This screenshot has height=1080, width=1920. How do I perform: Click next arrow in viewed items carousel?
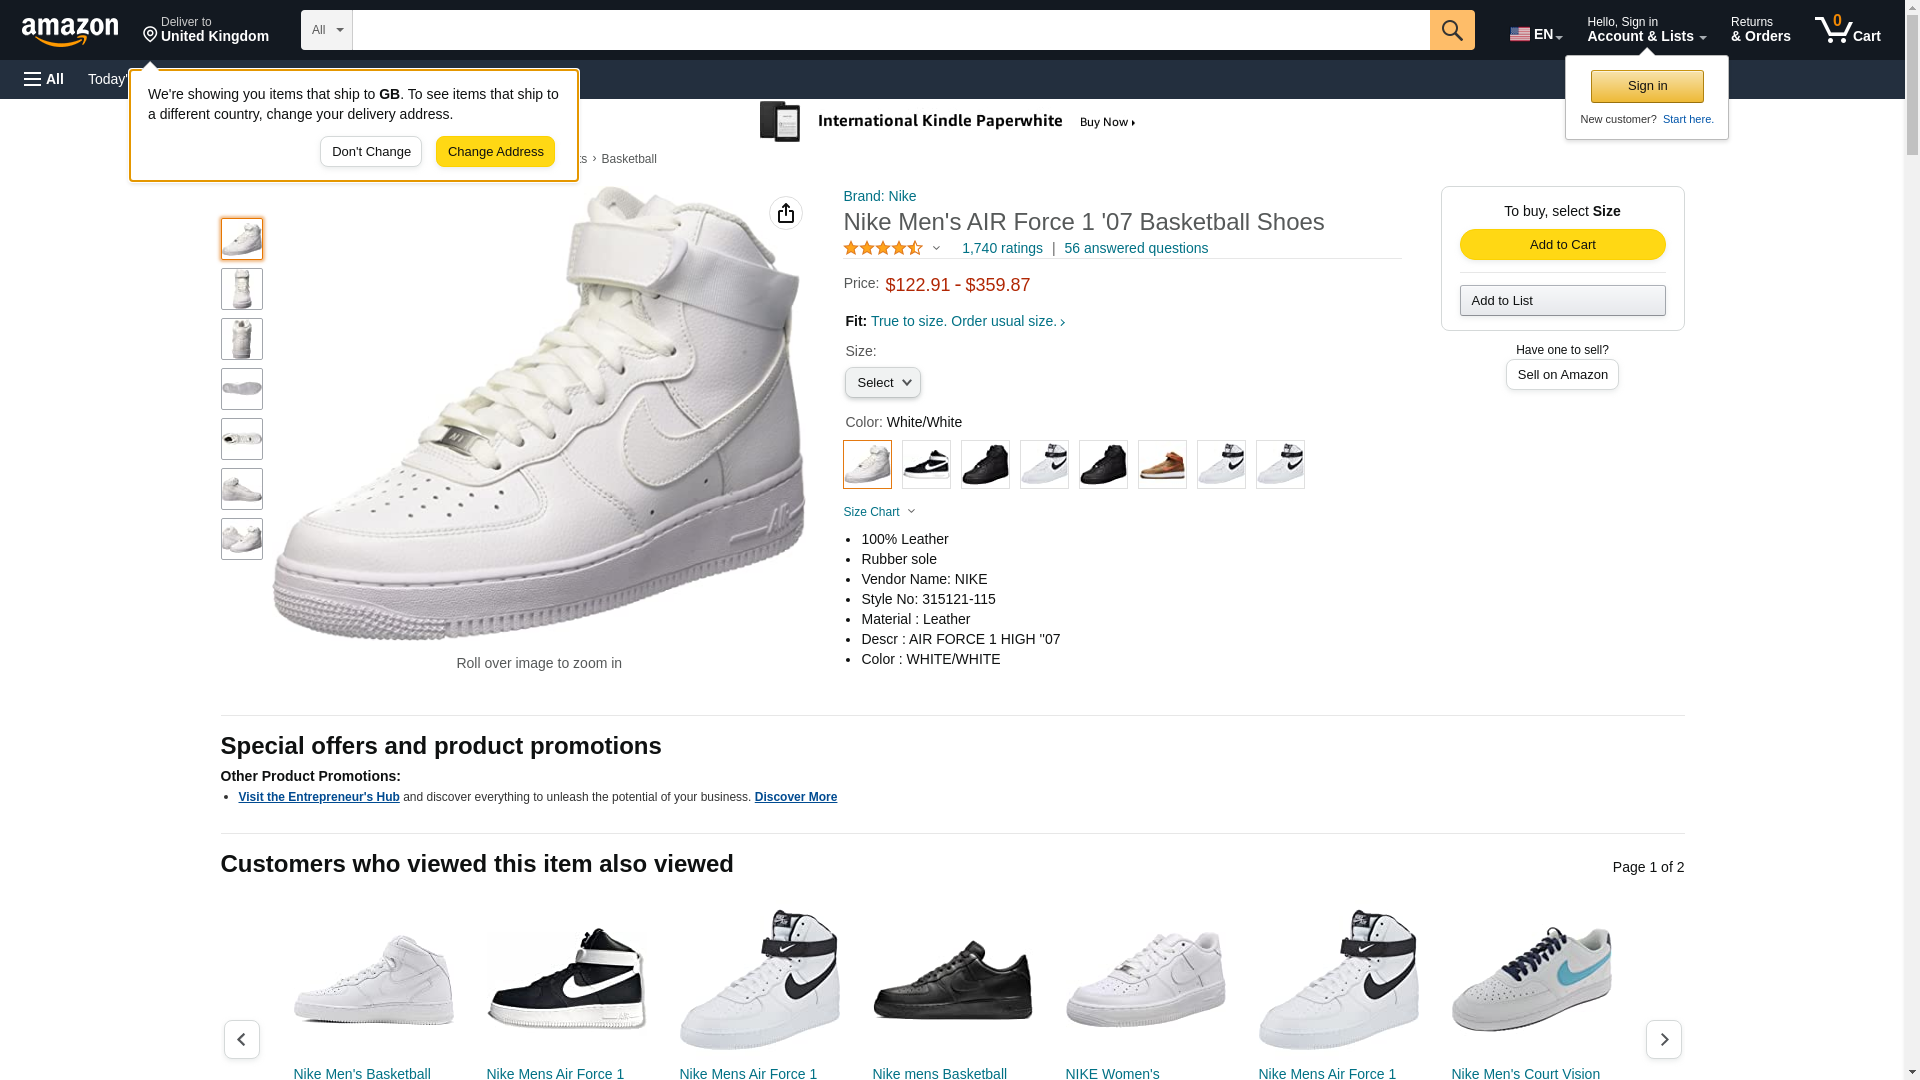coord(1664,1039)
